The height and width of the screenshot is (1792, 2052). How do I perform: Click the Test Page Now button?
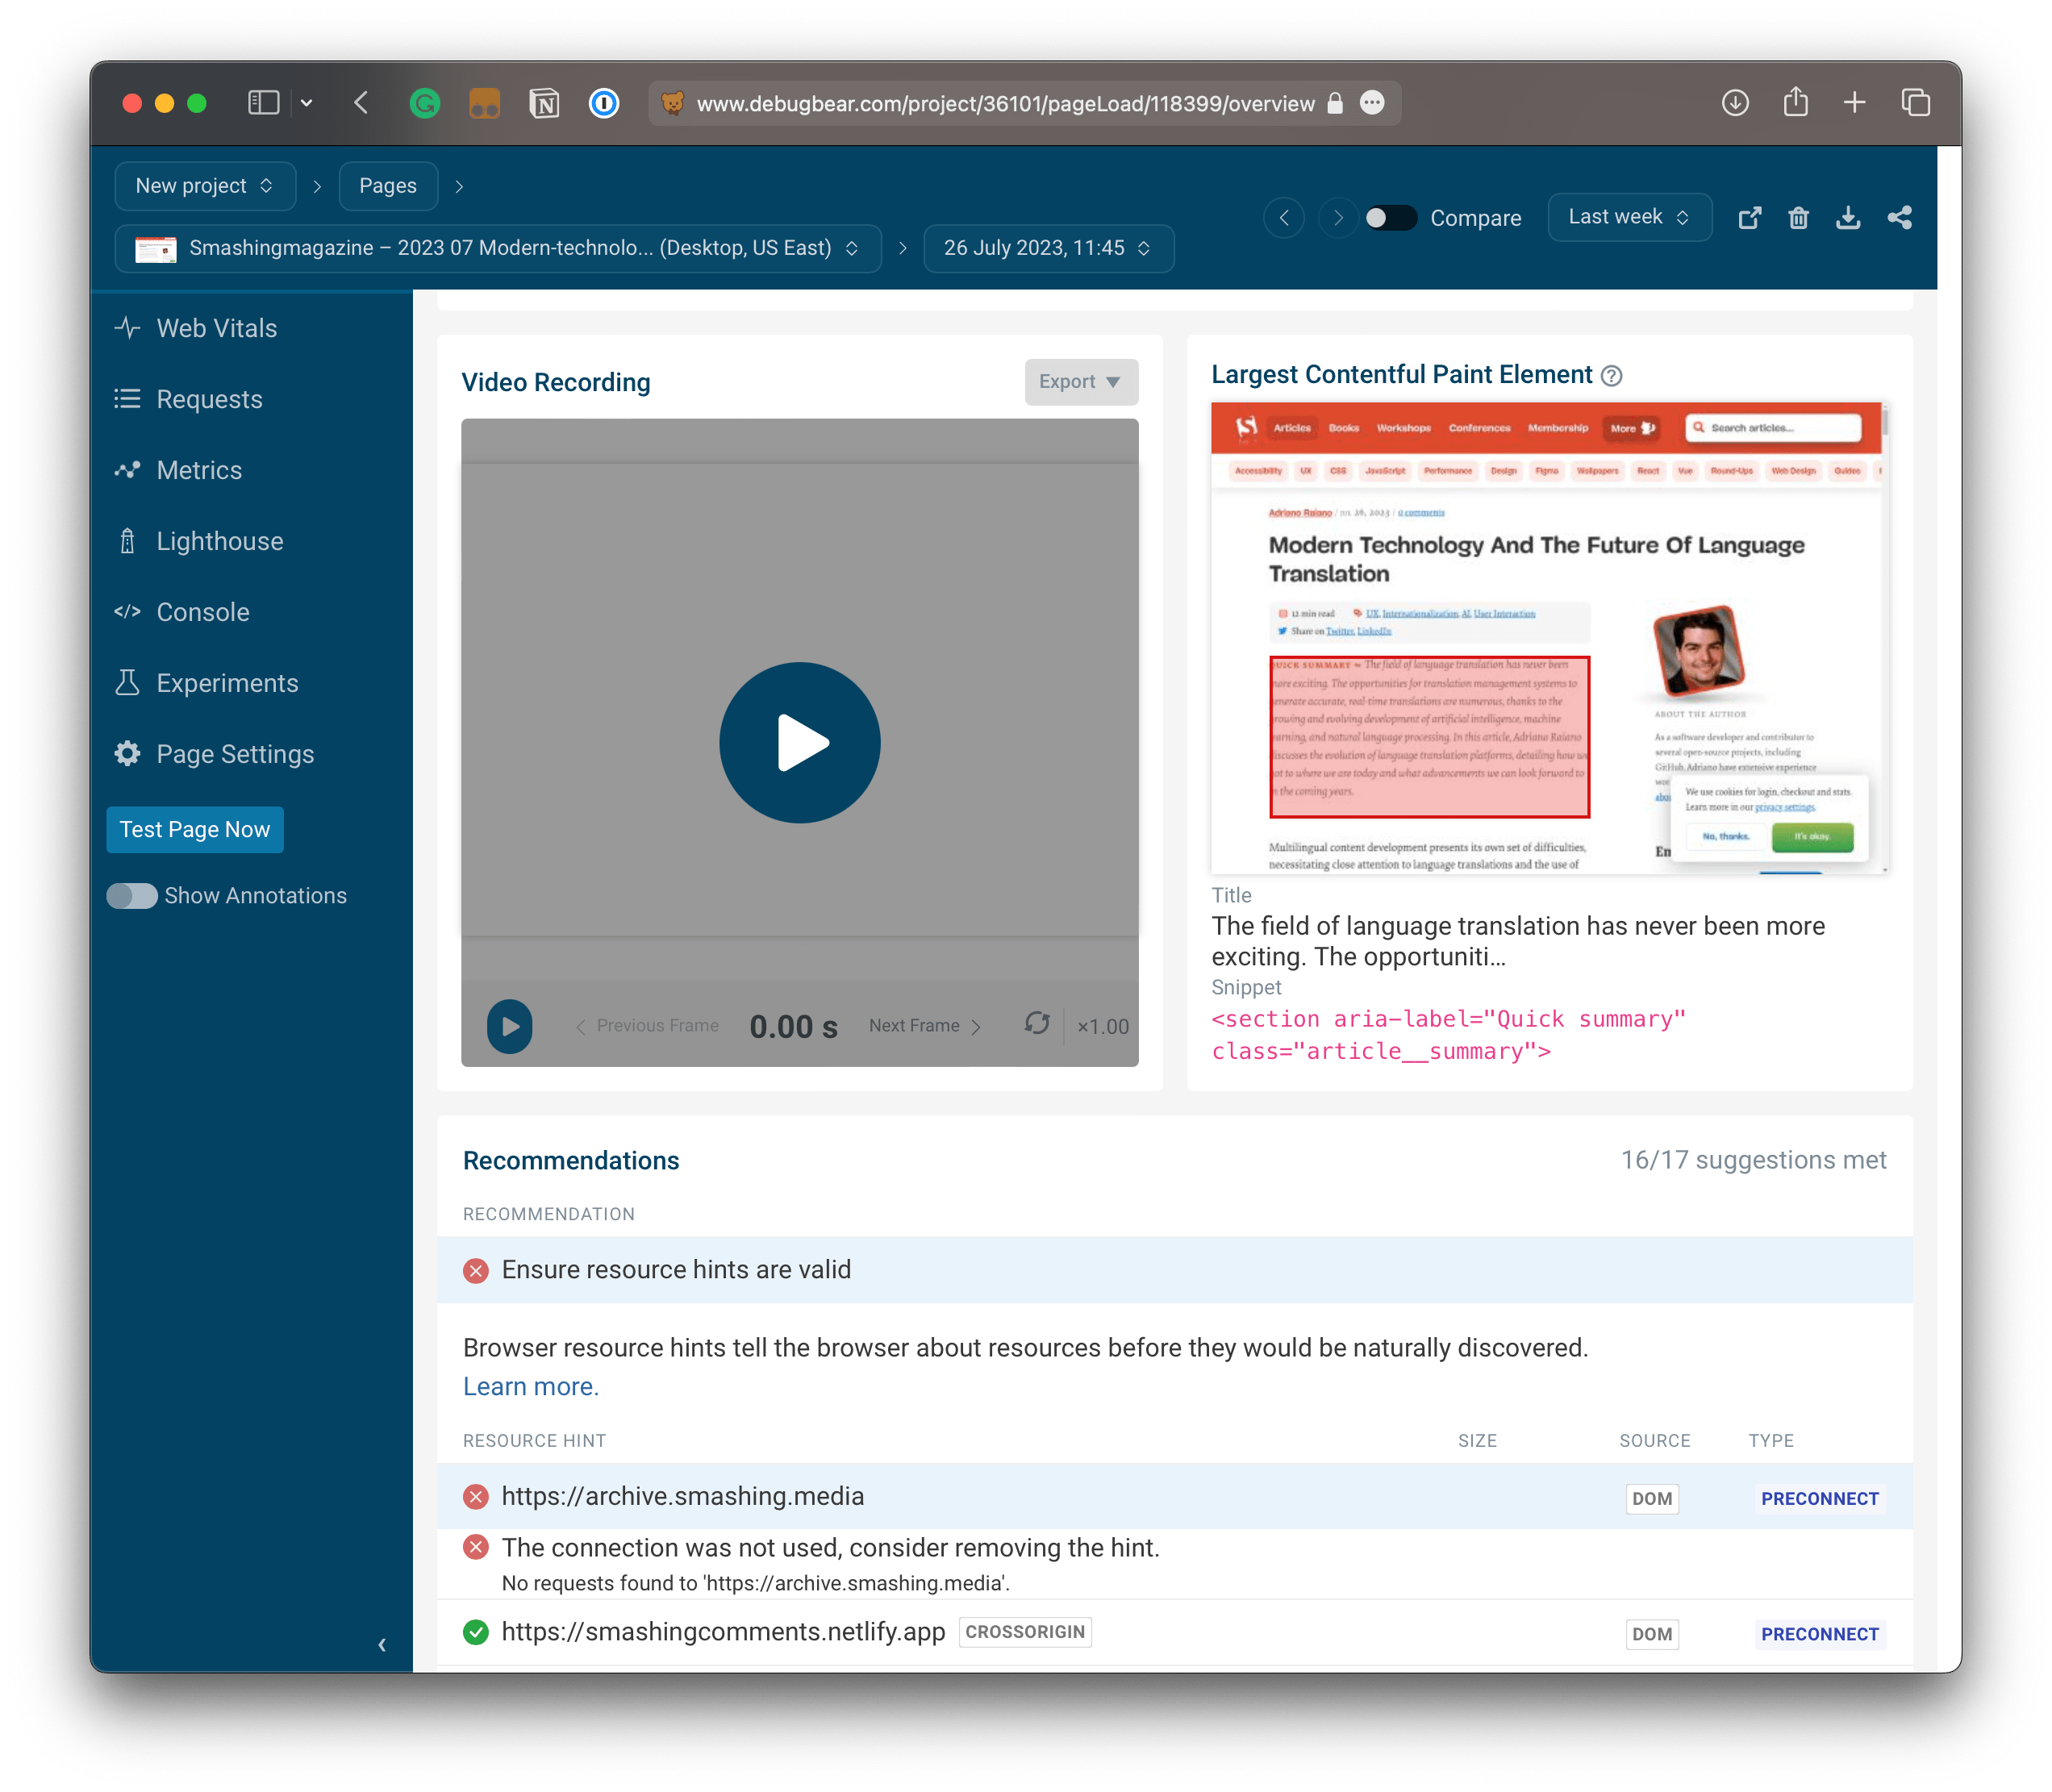click(x=194, y=829)
